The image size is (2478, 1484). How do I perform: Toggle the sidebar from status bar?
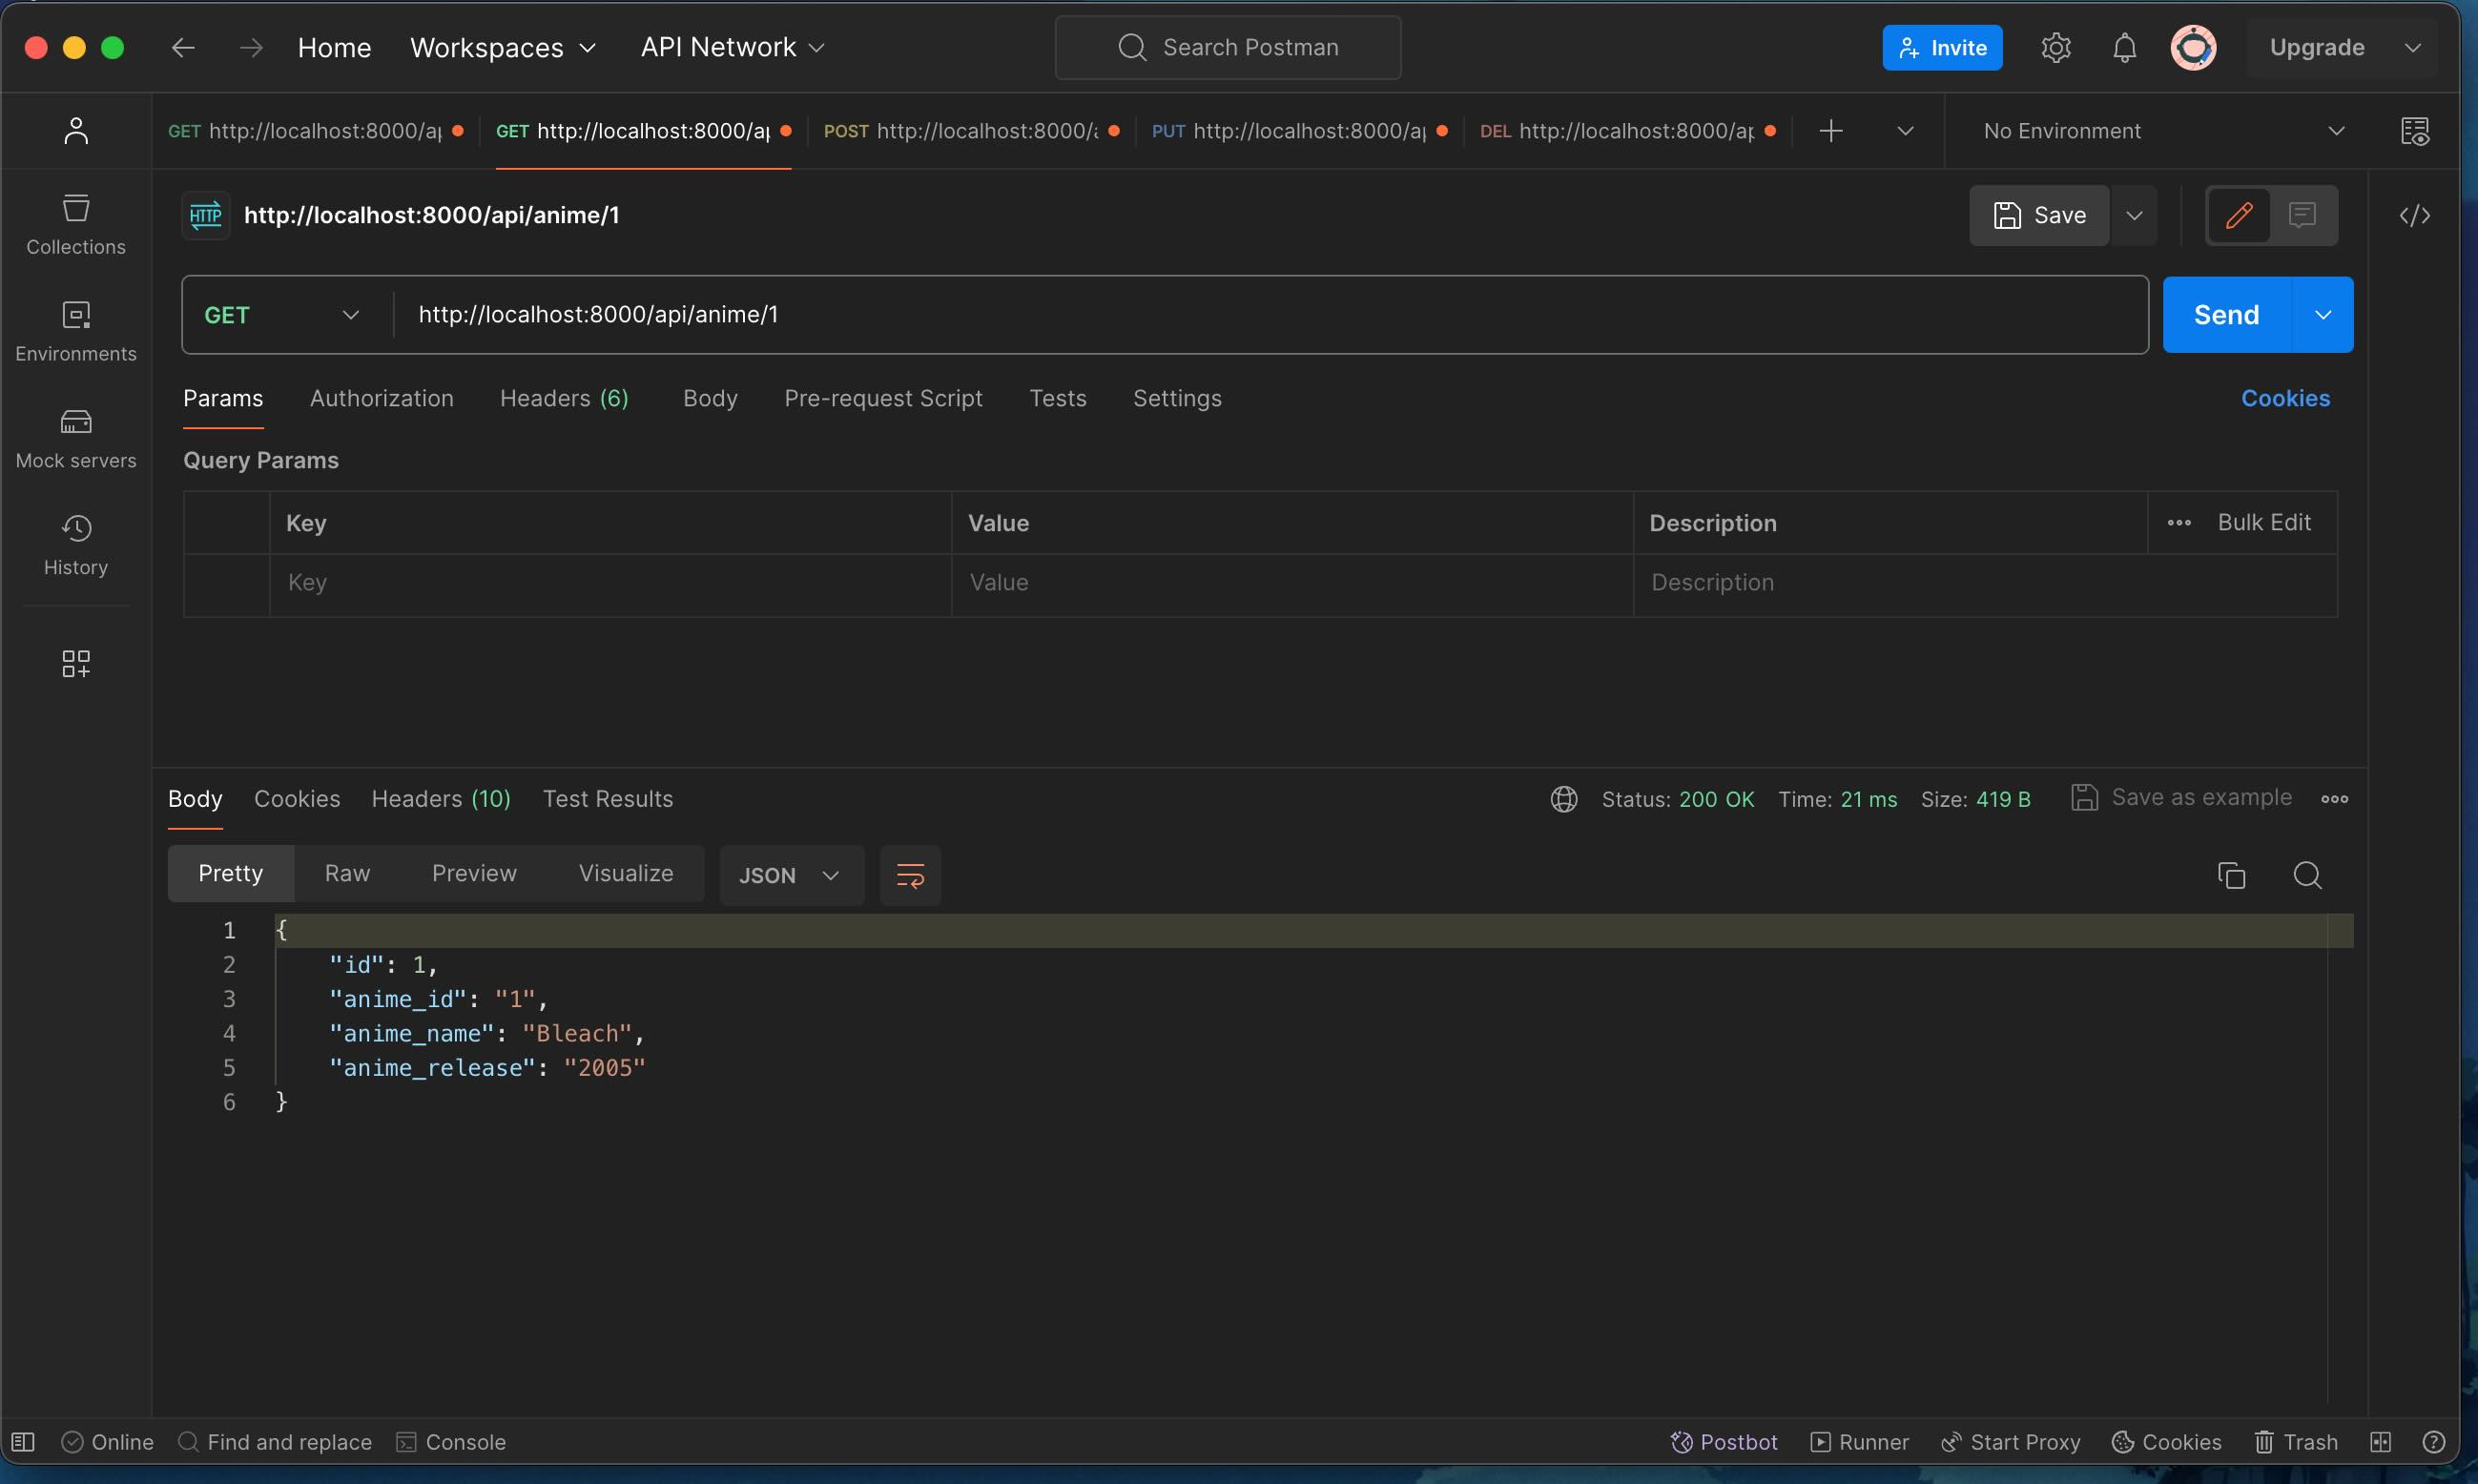[23, 1441]
